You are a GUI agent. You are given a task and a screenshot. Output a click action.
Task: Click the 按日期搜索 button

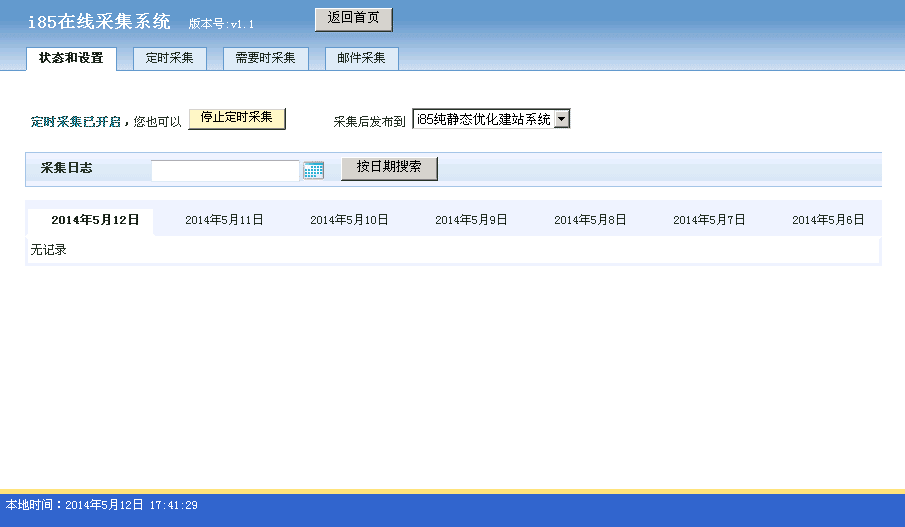(x=389, y=168)
